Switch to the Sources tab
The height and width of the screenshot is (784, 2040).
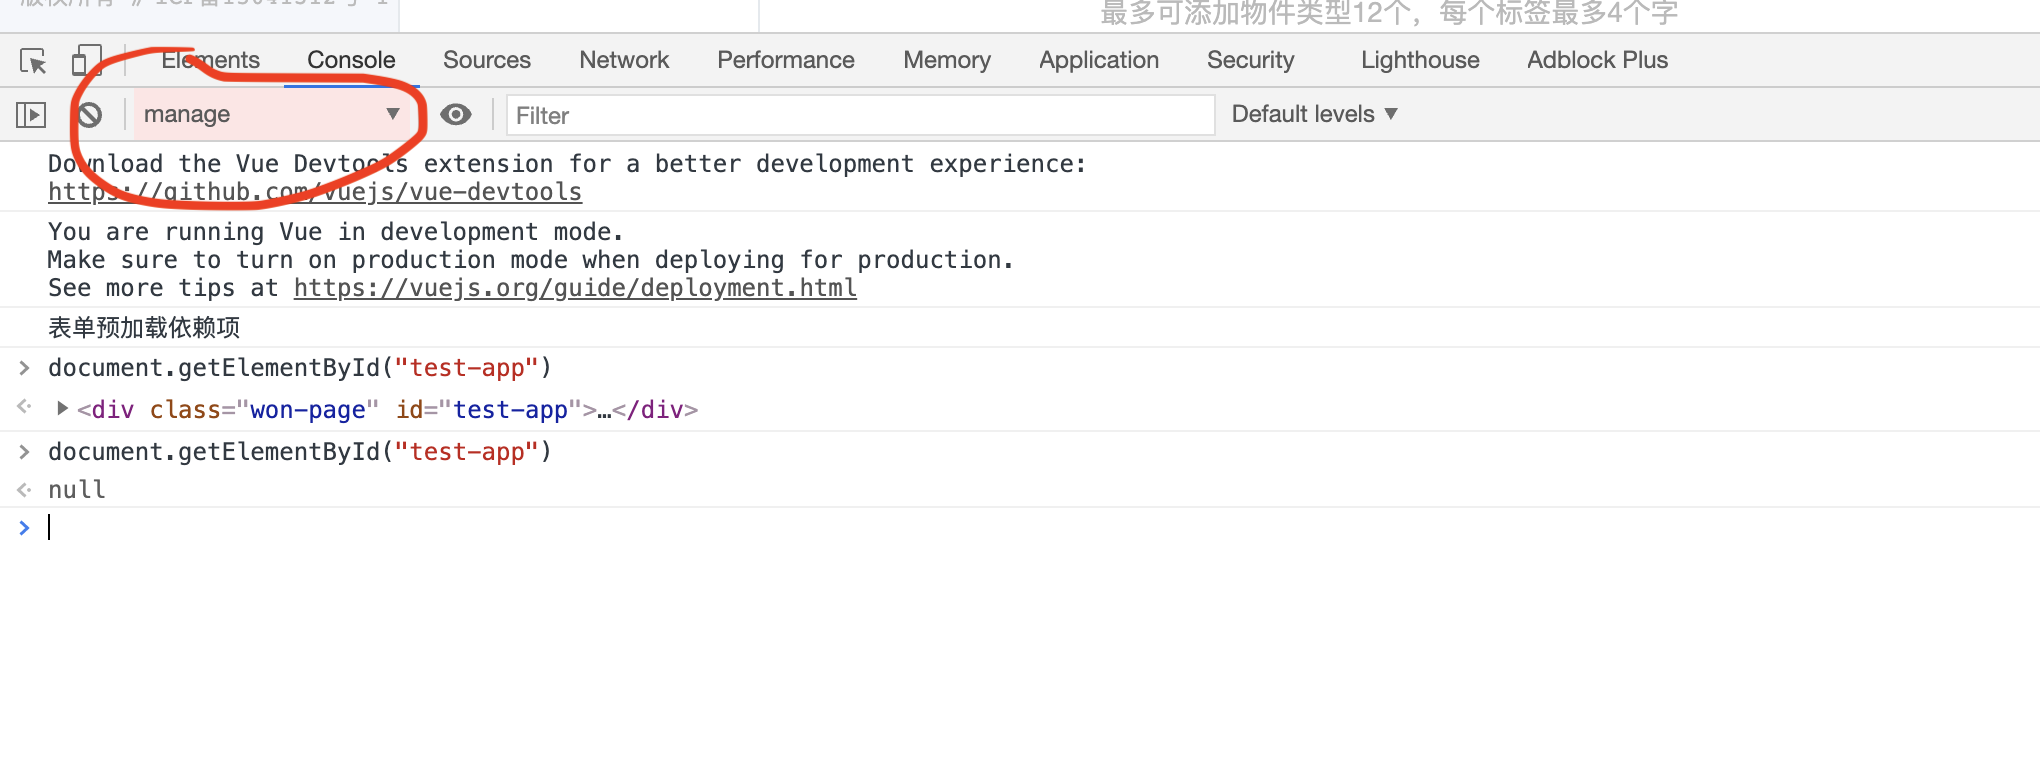pyautogui.click(x=486, y=60)
